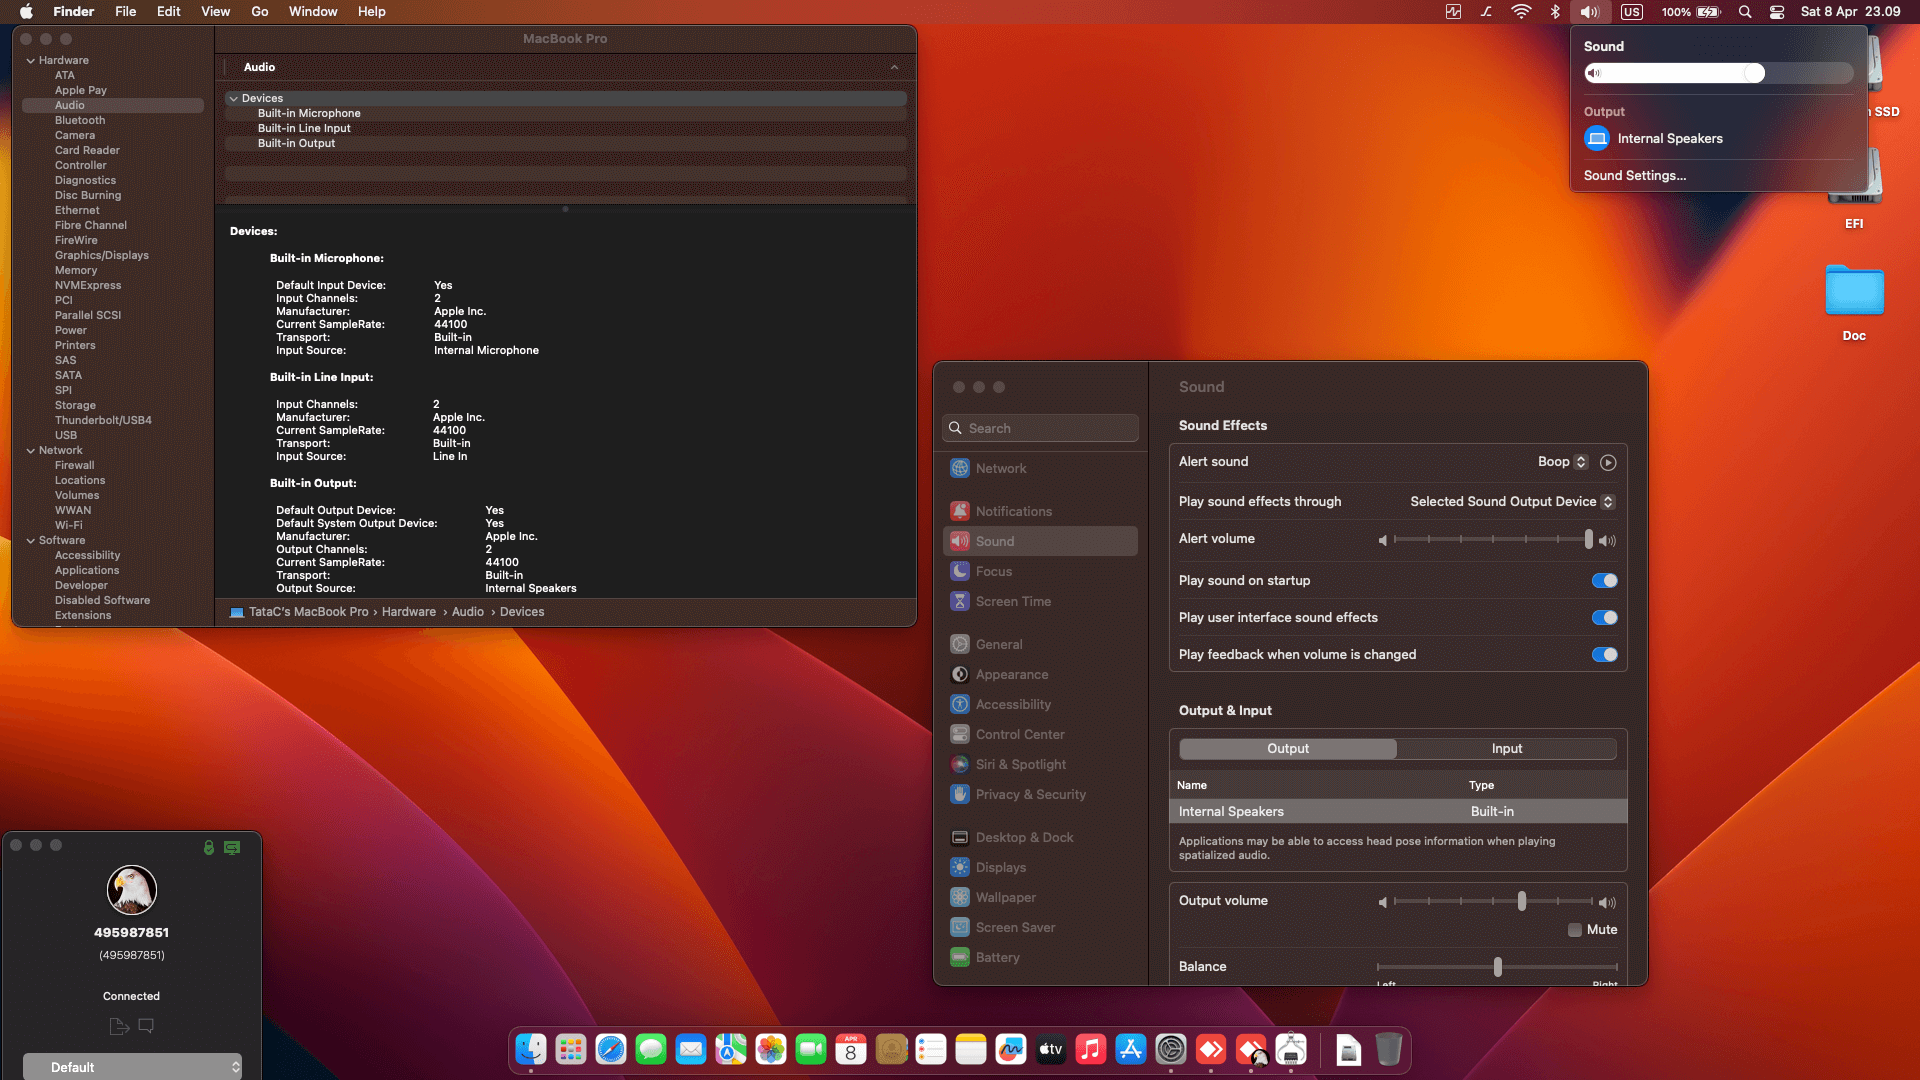The width and height of the screenshot is (1920, 1080).
Task: Collapse the Devices disclosure triangle in the Audio list
Action: [233, 99]
